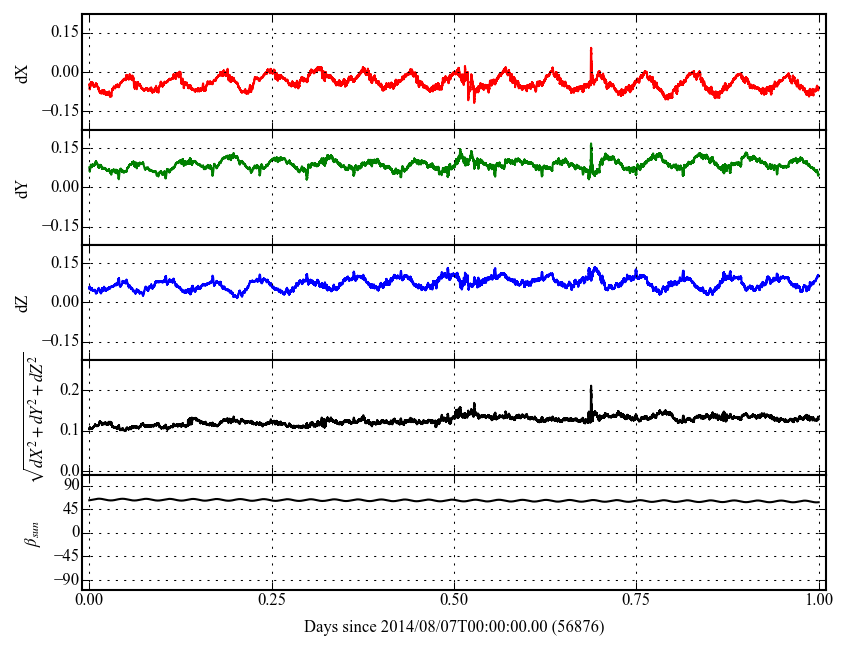The width and height of the screenshot is (848, 650).
Task: Click the dY y-axis label
Action: pos(23,187)
